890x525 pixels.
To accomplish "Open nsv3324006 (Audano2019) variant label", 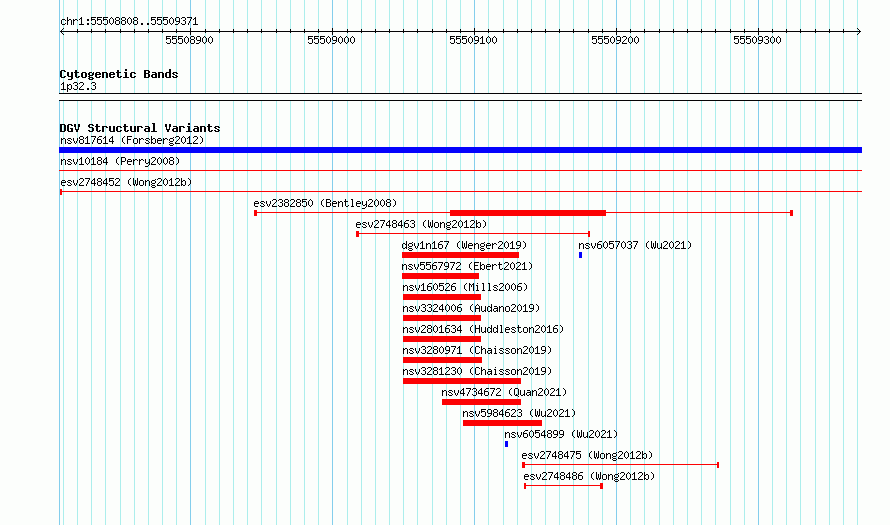I will coord(471,308).
